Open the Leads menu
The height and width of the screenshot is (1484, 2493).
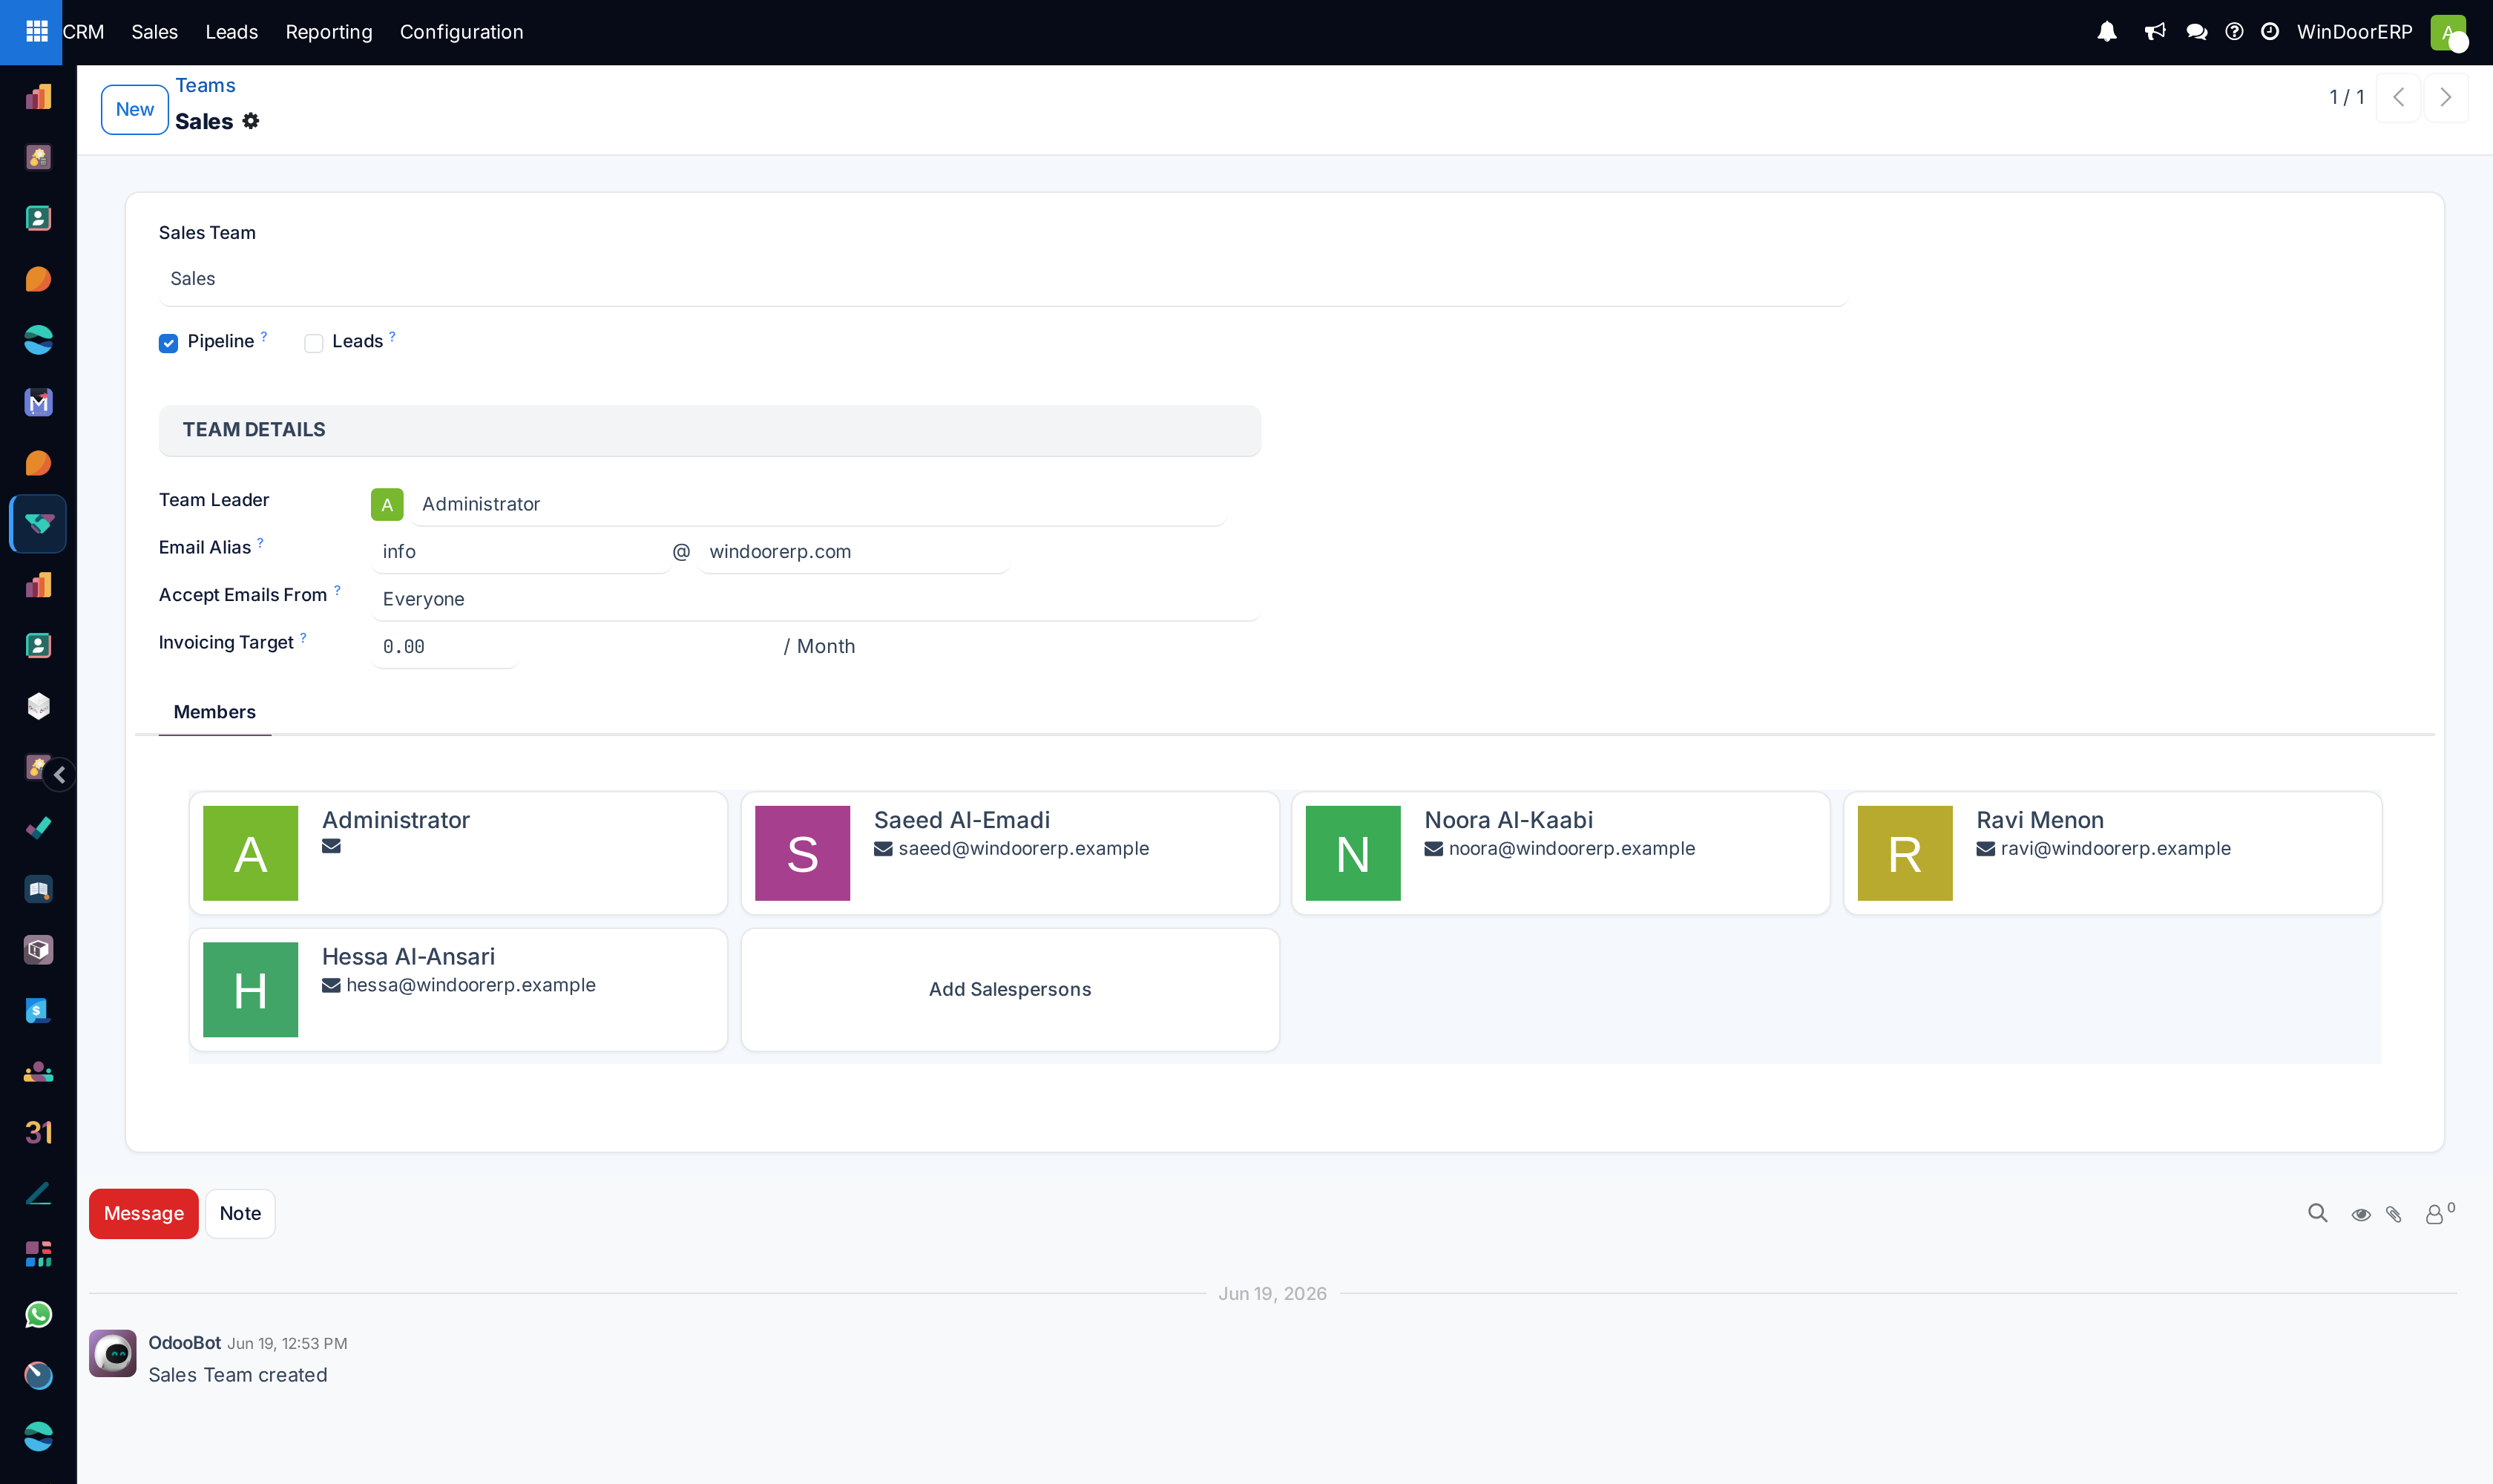coord(231,32)
